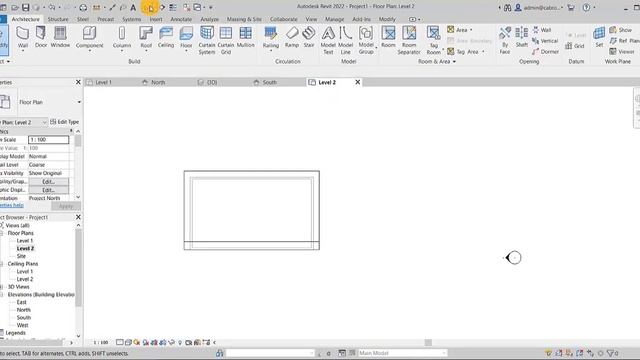The height and width of the screenshot is (360, 640).
Task: Click the Vertical opening tool
Action: 545,40
